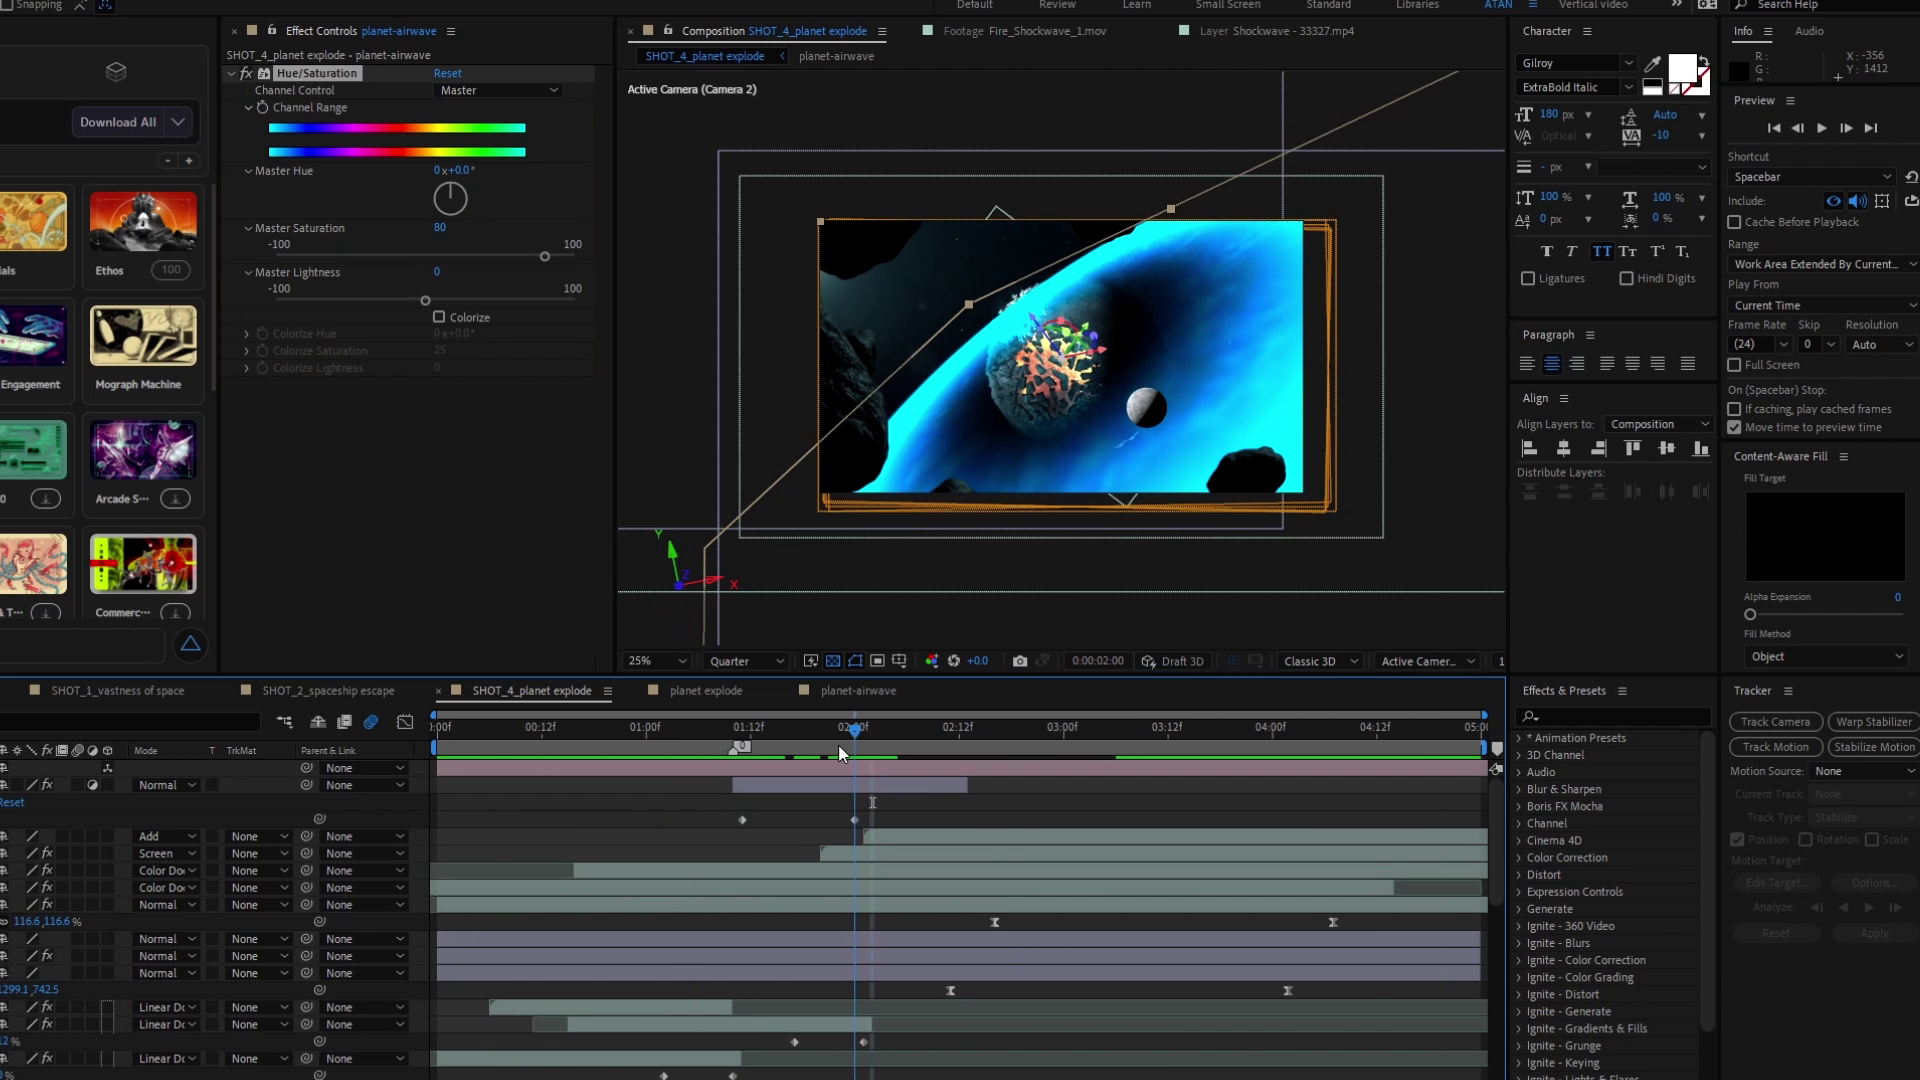Toggle the Hue/Saturation fx effect switch

(246, 73)
